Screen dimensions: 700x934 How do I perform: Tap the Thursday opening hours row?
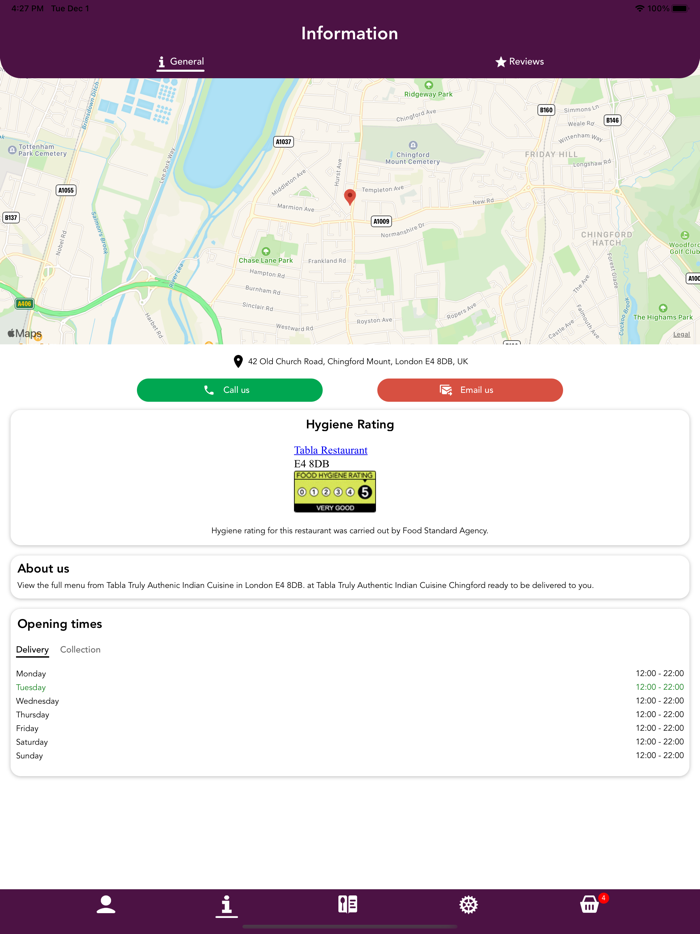350,715
